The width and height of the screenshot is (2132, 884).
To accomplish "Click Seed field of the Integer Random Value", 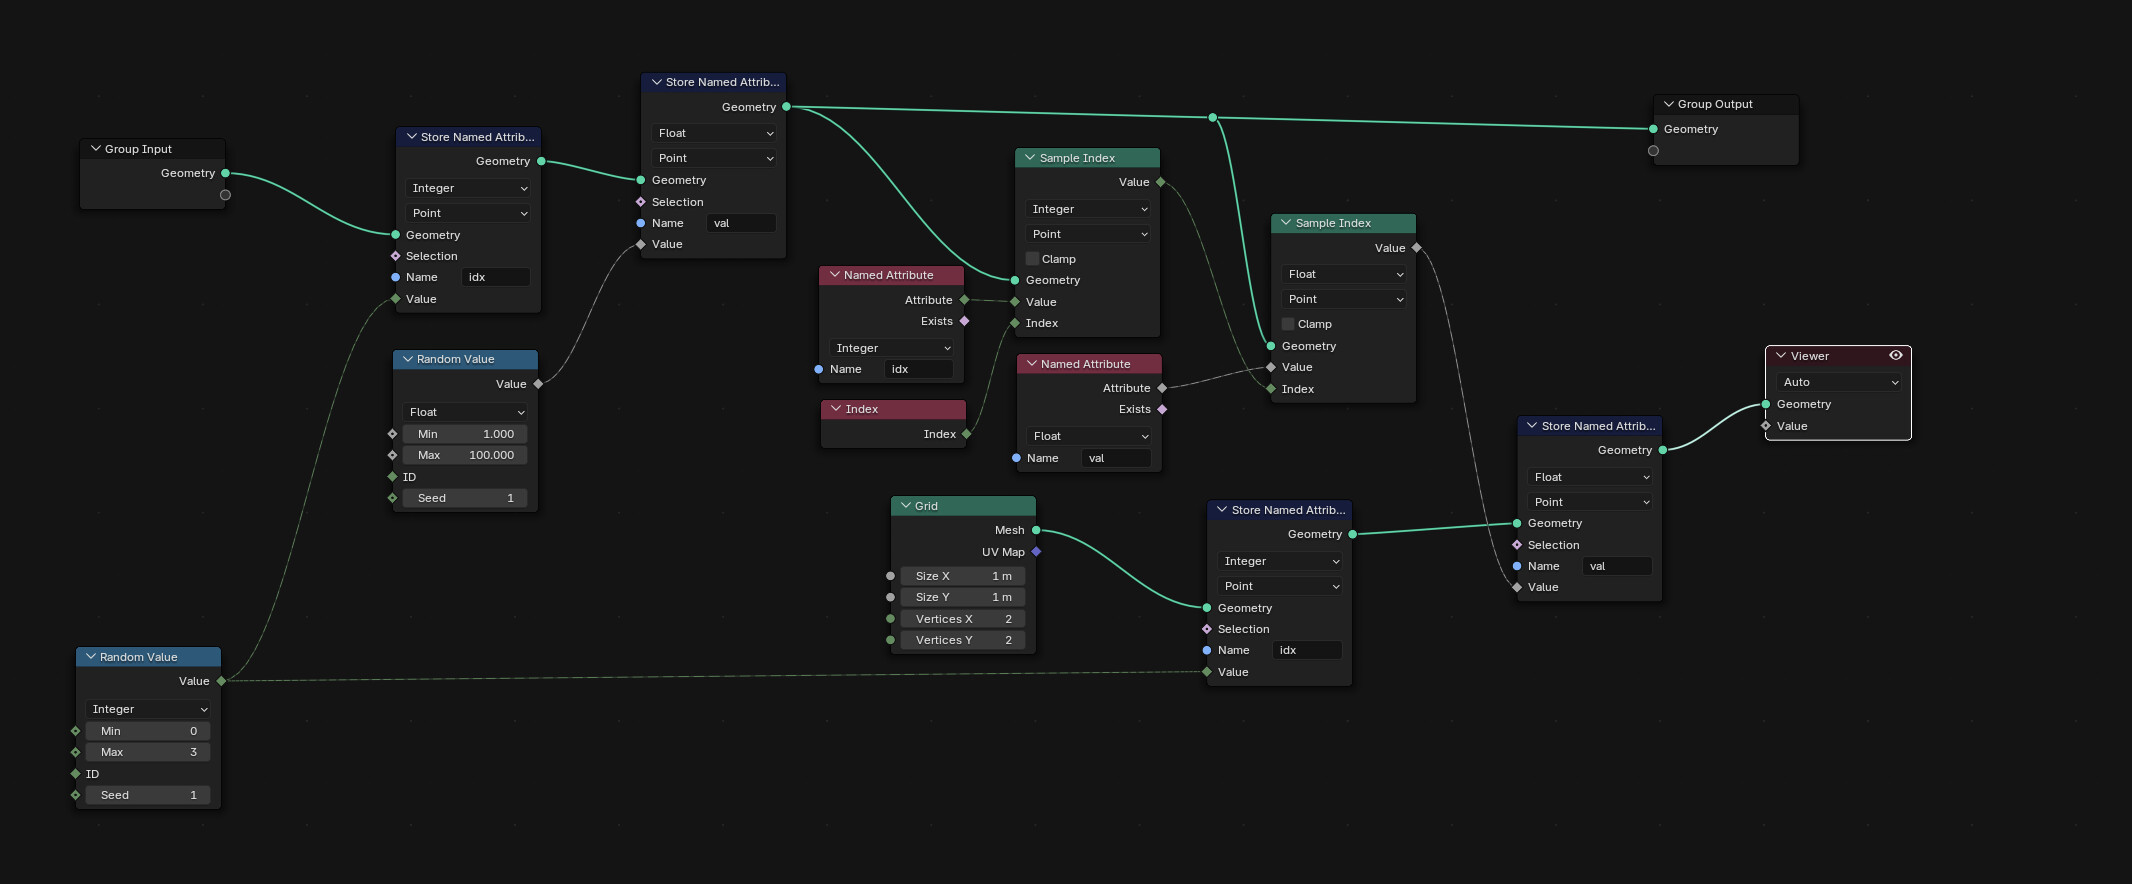I will point(148,795).
